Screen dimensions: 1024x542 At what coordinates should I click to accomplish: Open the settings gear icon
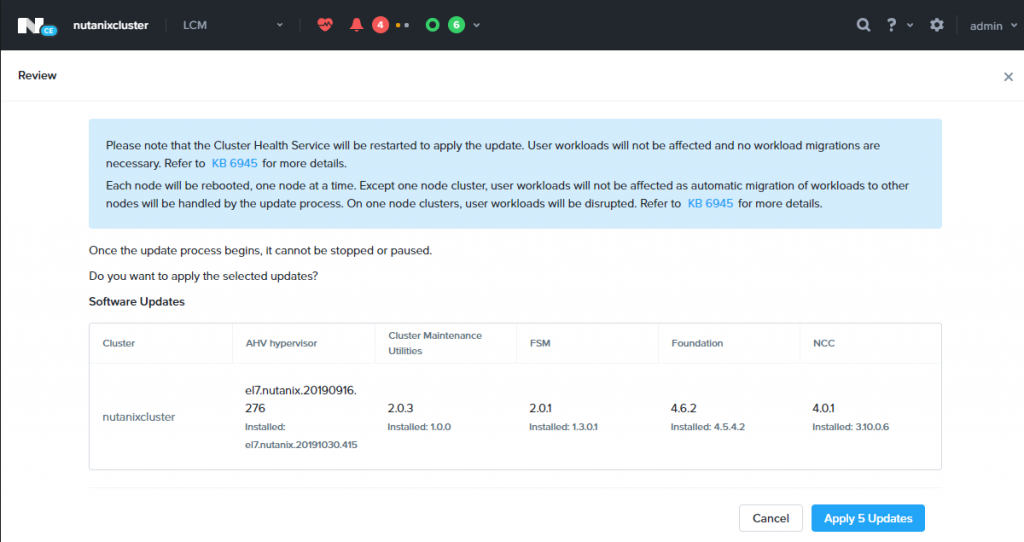pos(936,25)
